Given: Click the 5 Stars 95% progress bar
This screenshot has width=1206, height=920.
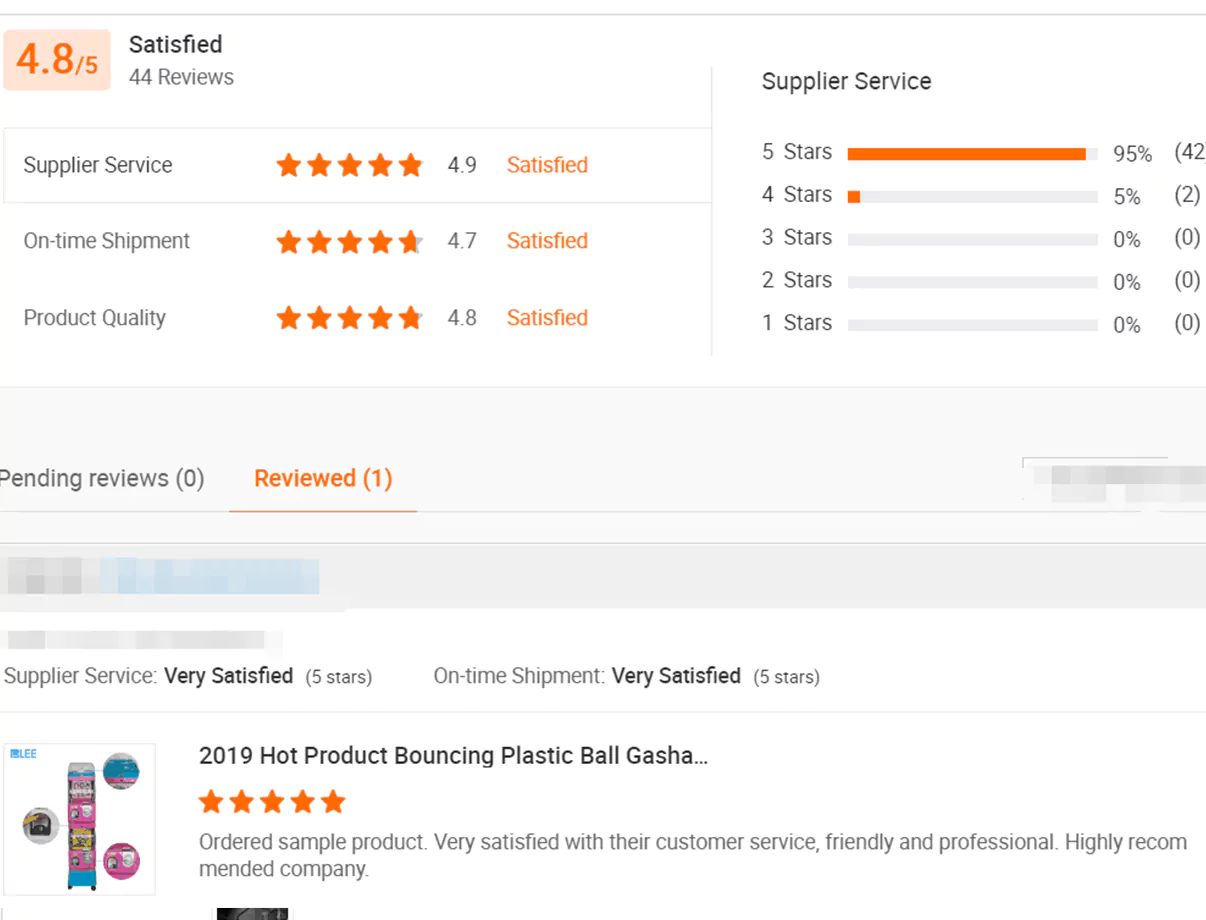Looking at the screenshot, I should click(972, 154).
